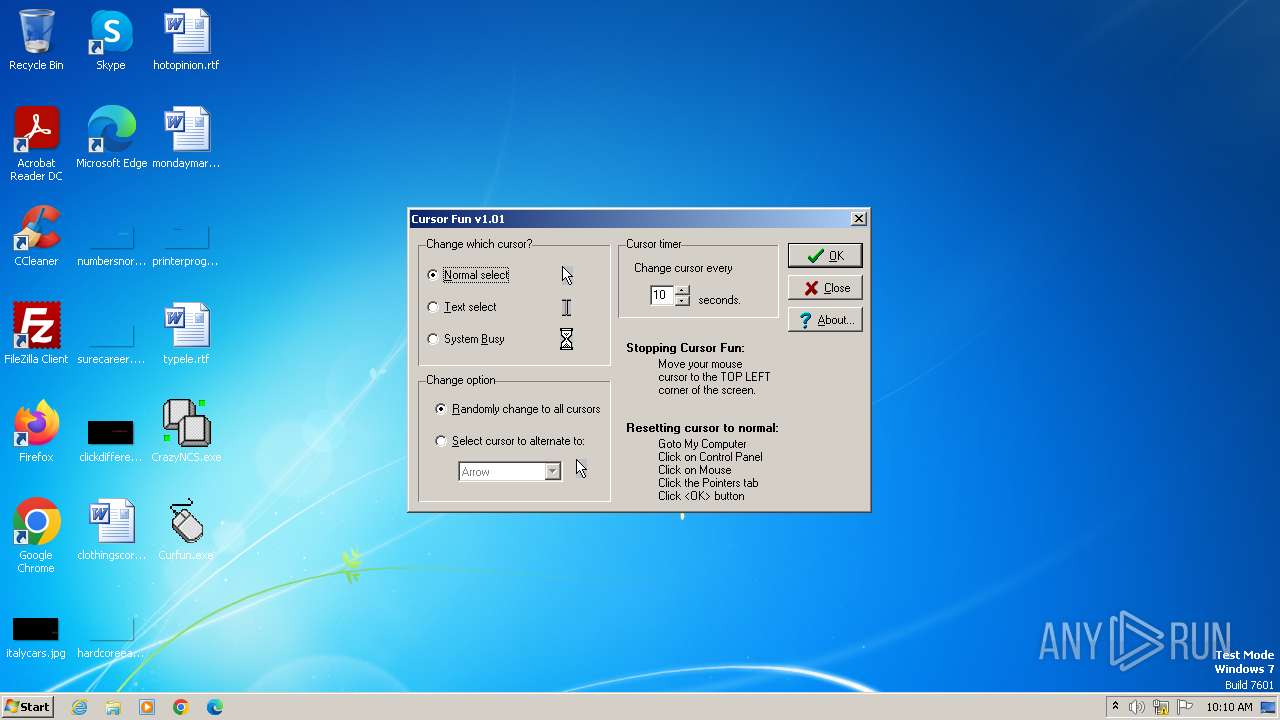
Task: Click the volume speaker tray icon
Action: coord(1137,707)
